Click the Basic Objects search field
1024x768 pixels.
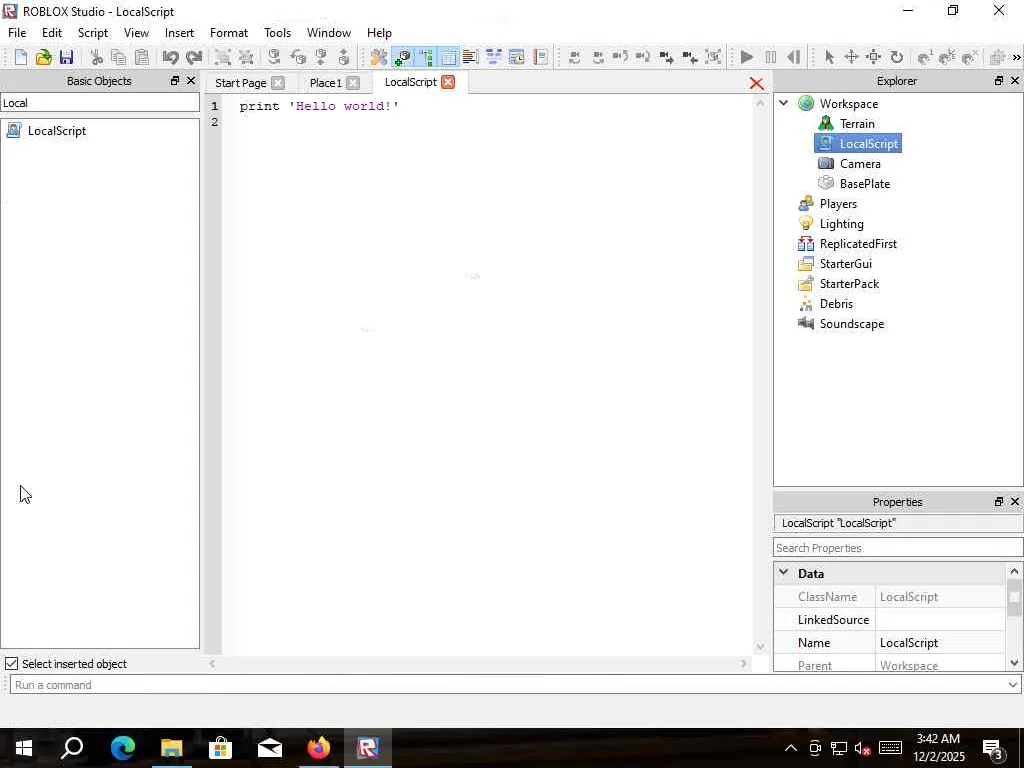pos(99,103)
